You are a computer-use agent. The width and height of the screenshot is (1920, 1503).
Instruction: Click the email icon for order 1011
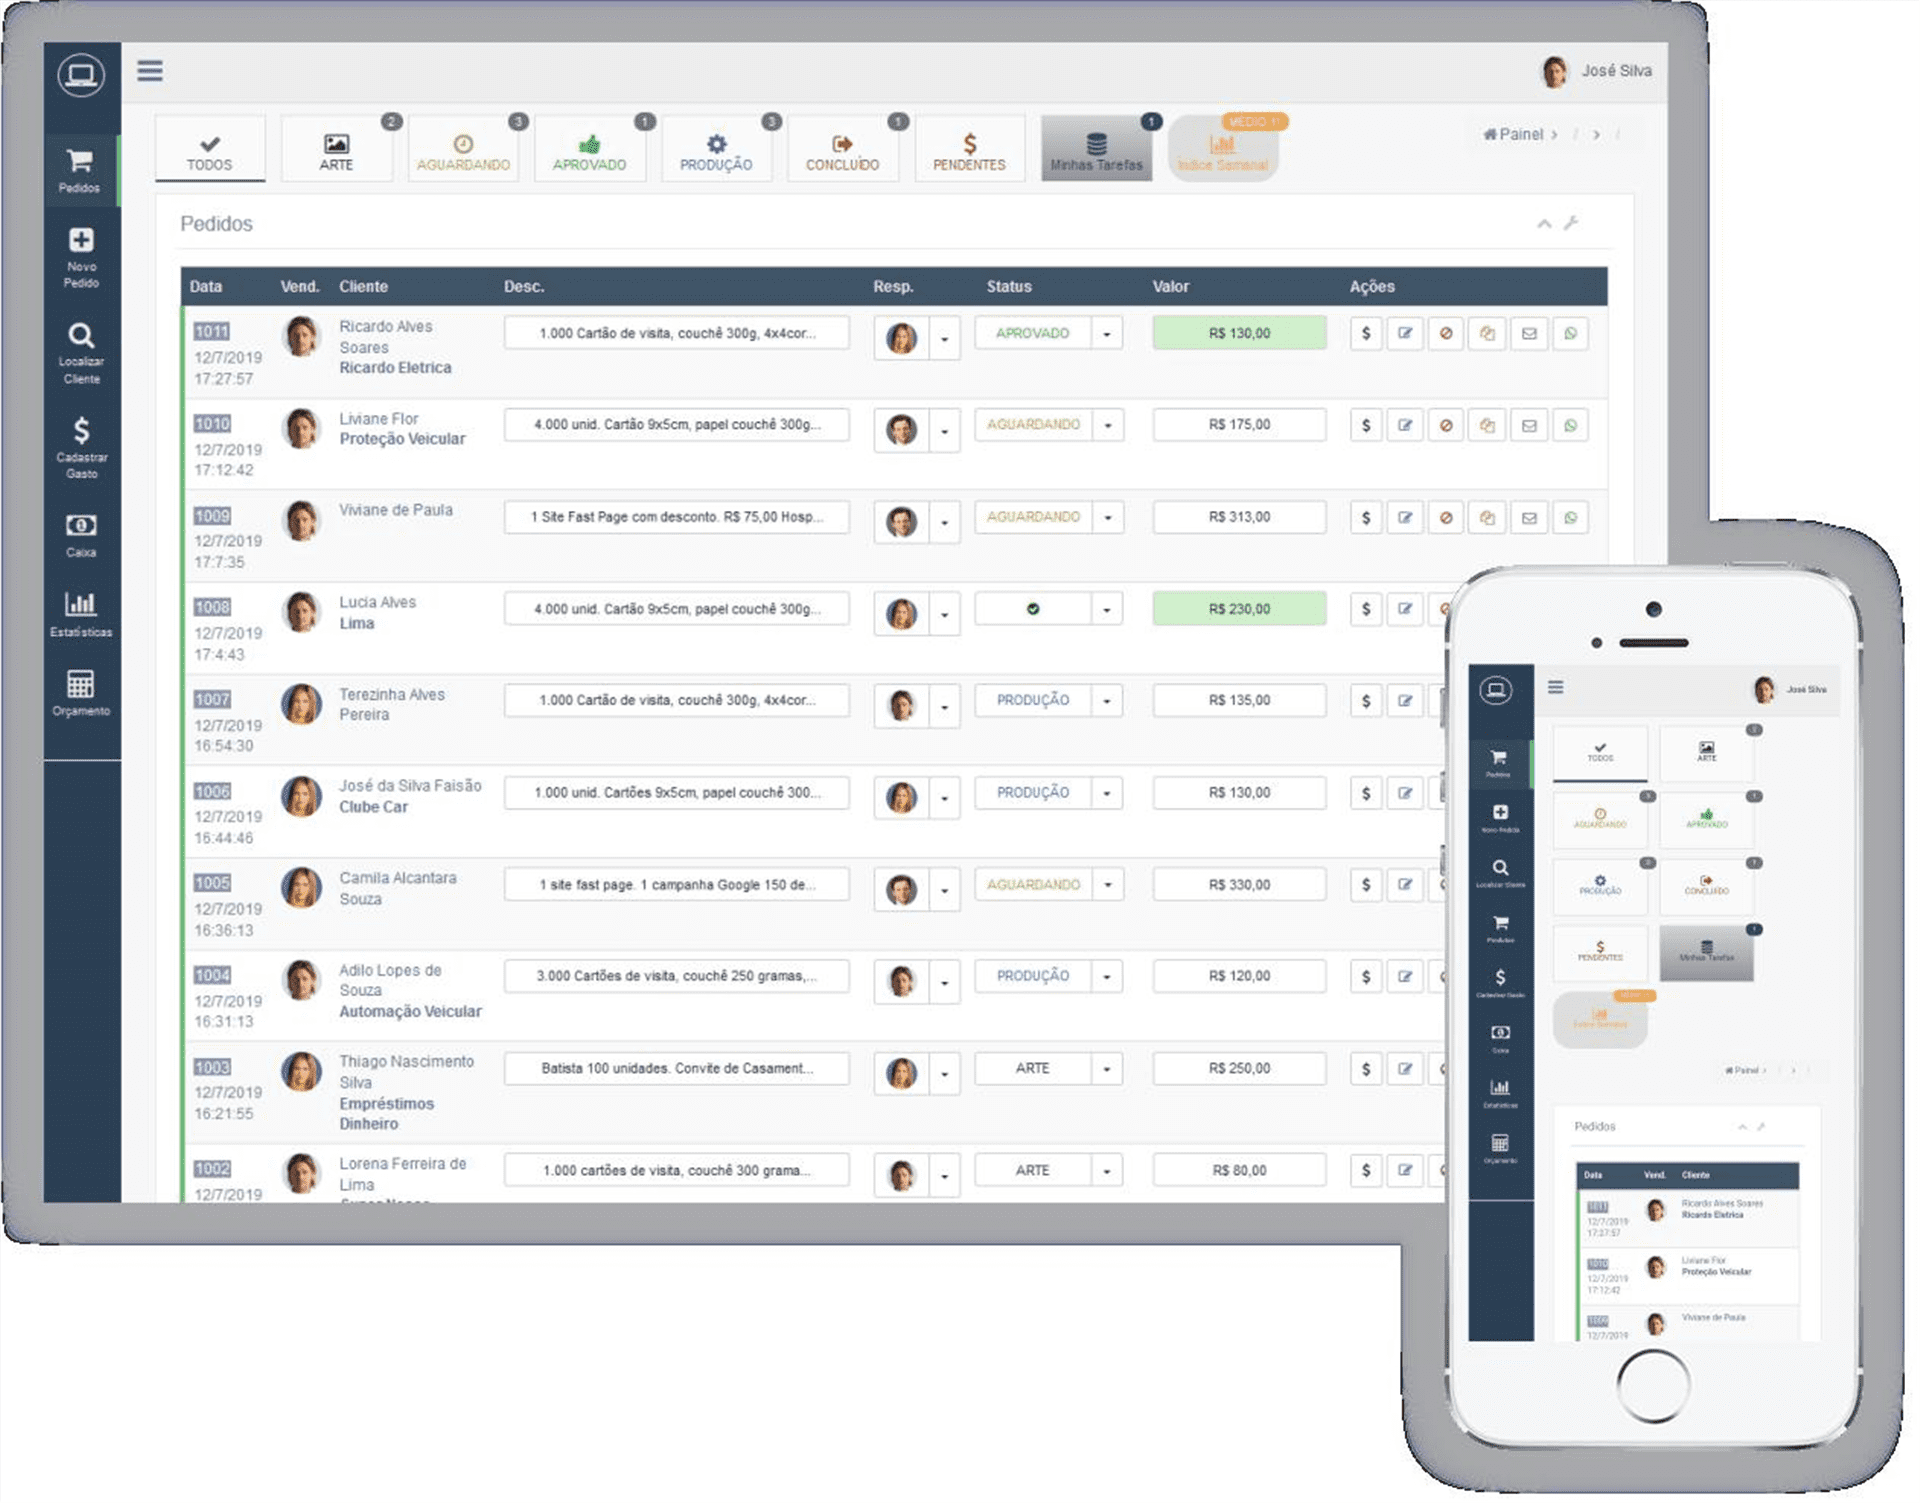coord(1529,334)
